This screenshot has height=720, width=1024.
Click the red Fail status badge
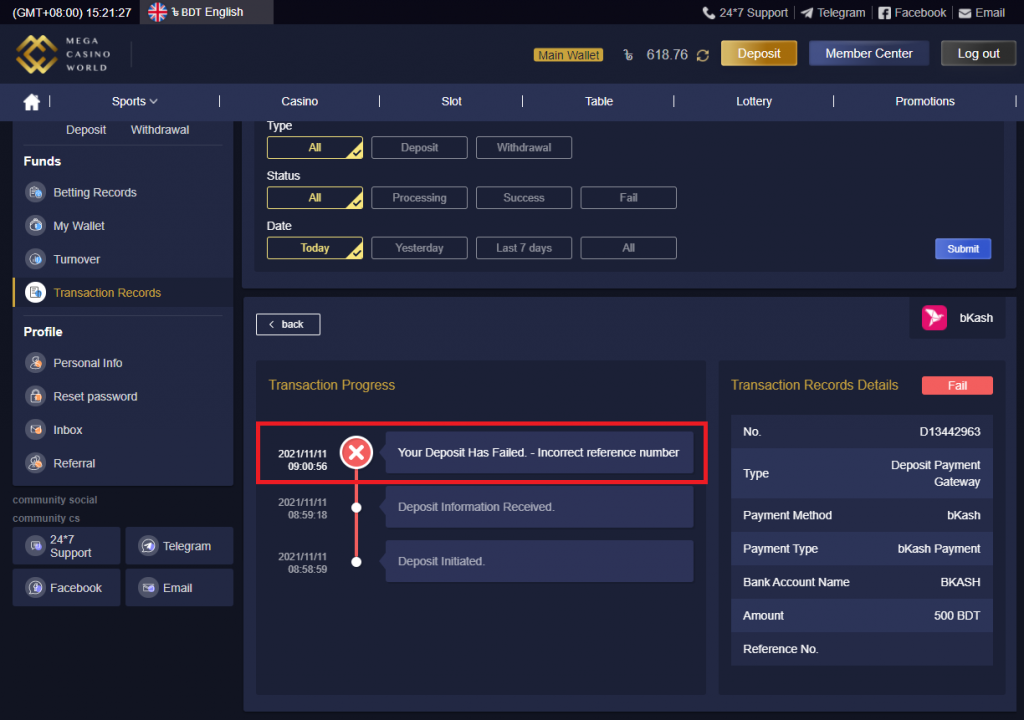pyautogui.click(x=957, y=385)
